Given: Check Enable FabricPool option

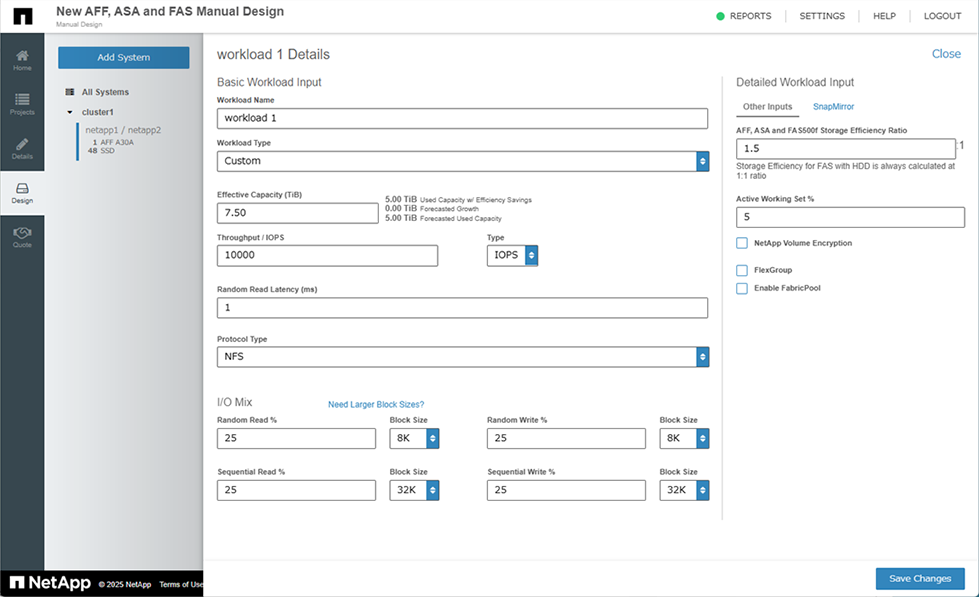Looking at the screenshot, I should (x=742, y=289).
